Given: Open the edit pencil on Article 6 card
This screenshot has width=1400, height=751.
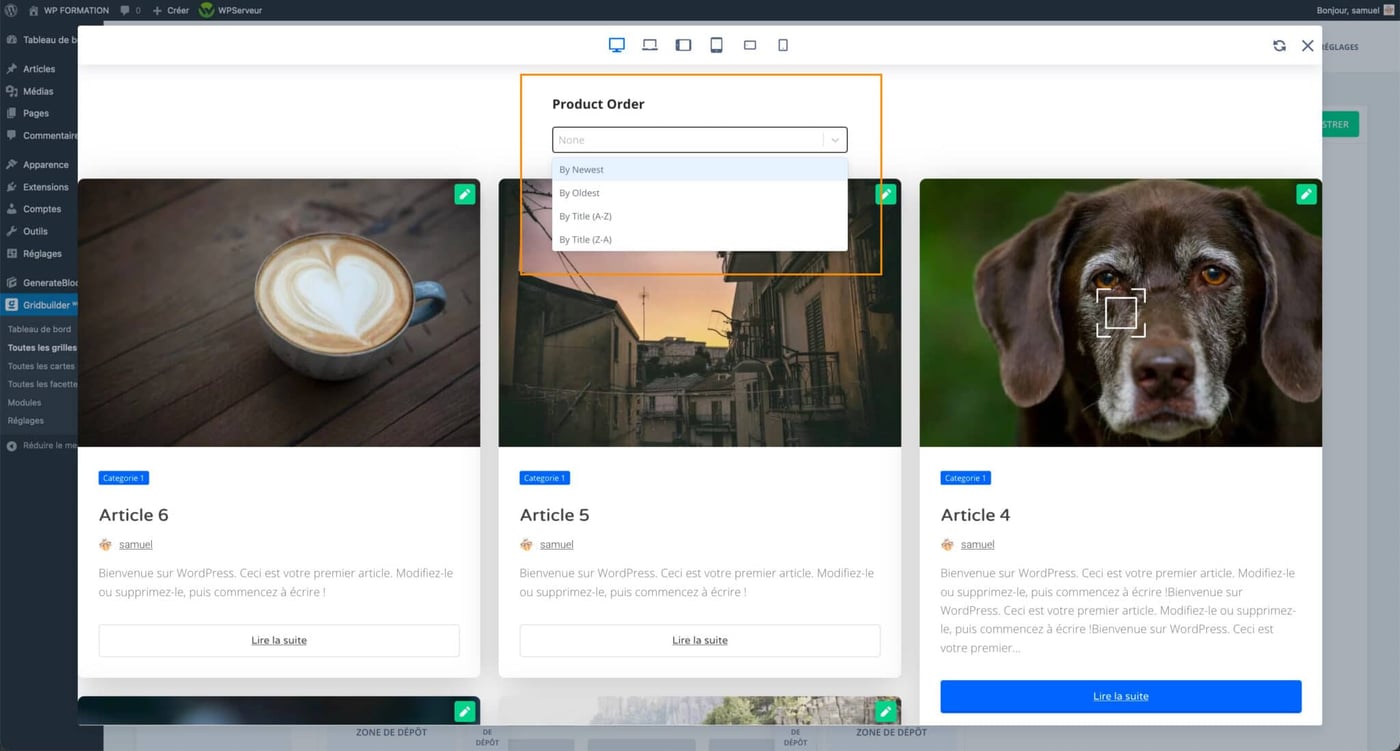Looking at the screenshot, I should (464, 194).
